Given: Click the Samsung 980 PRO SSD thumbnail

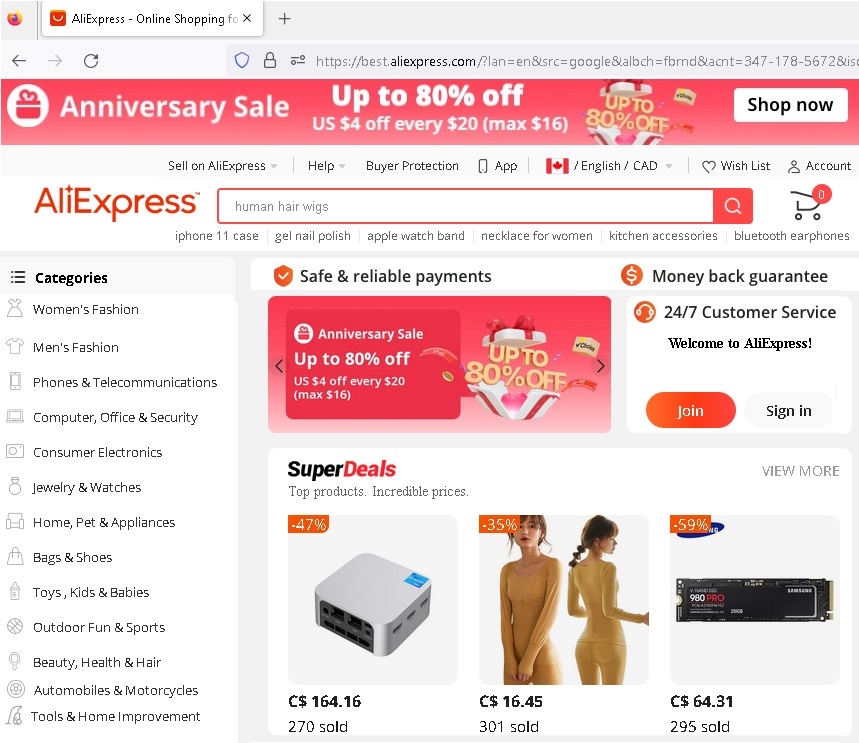Looking at the screenshot, I should point(754,600).
